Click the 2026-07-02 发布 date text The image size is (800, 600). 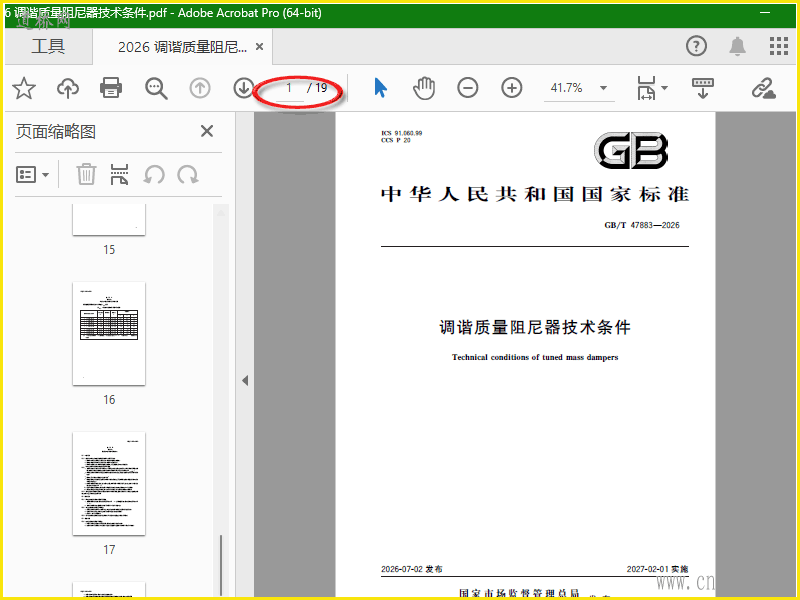[412, 569]
